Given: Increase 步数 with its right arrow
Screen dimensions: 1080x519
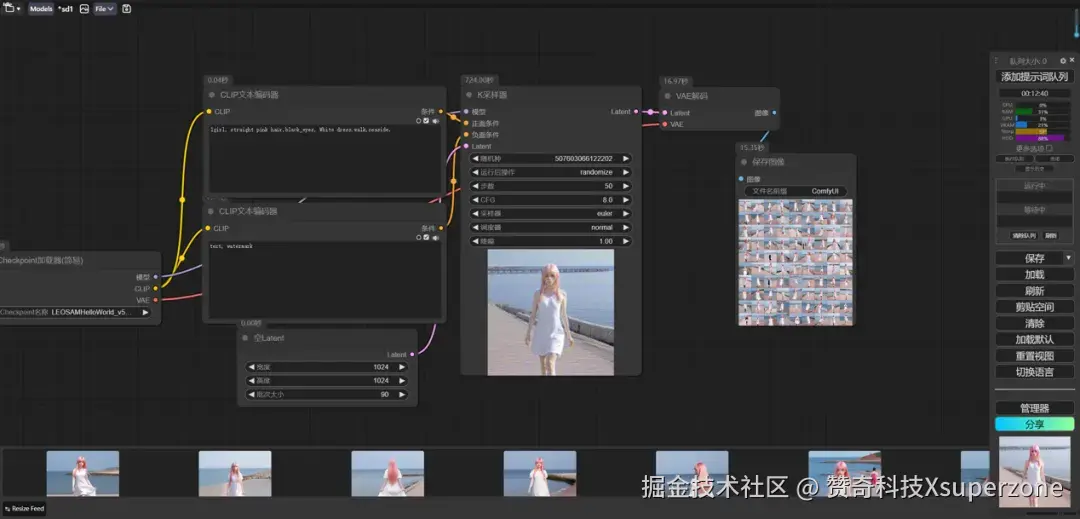Looking at the screenshot, I should 625,187.
